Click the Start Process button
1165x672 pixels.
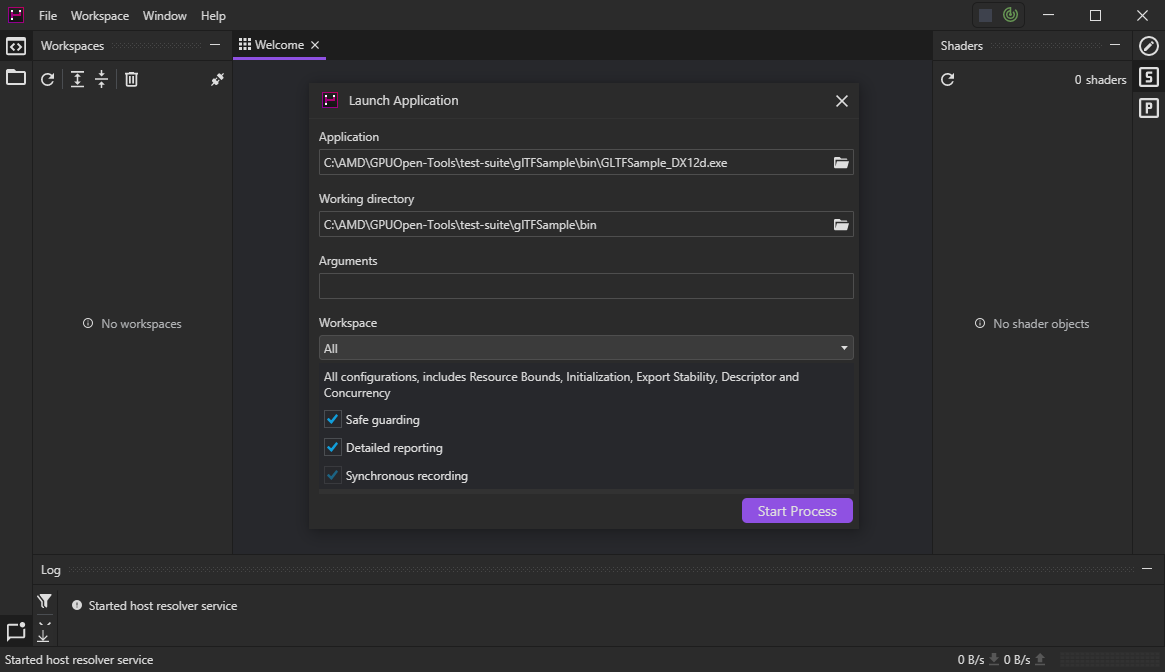pos(796,511)
